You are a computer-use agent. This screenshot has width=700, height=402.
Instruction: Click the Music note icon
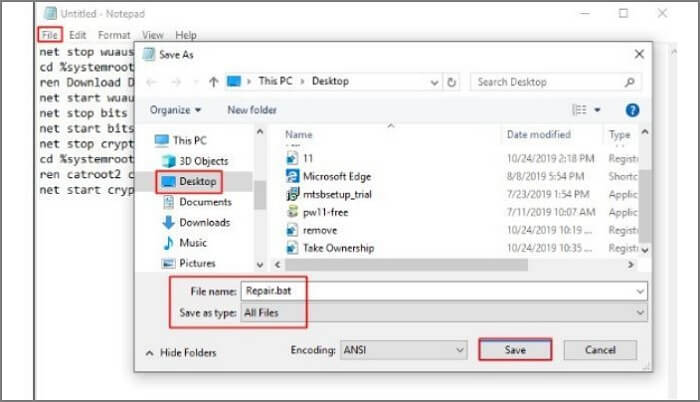tap(168, 243)
